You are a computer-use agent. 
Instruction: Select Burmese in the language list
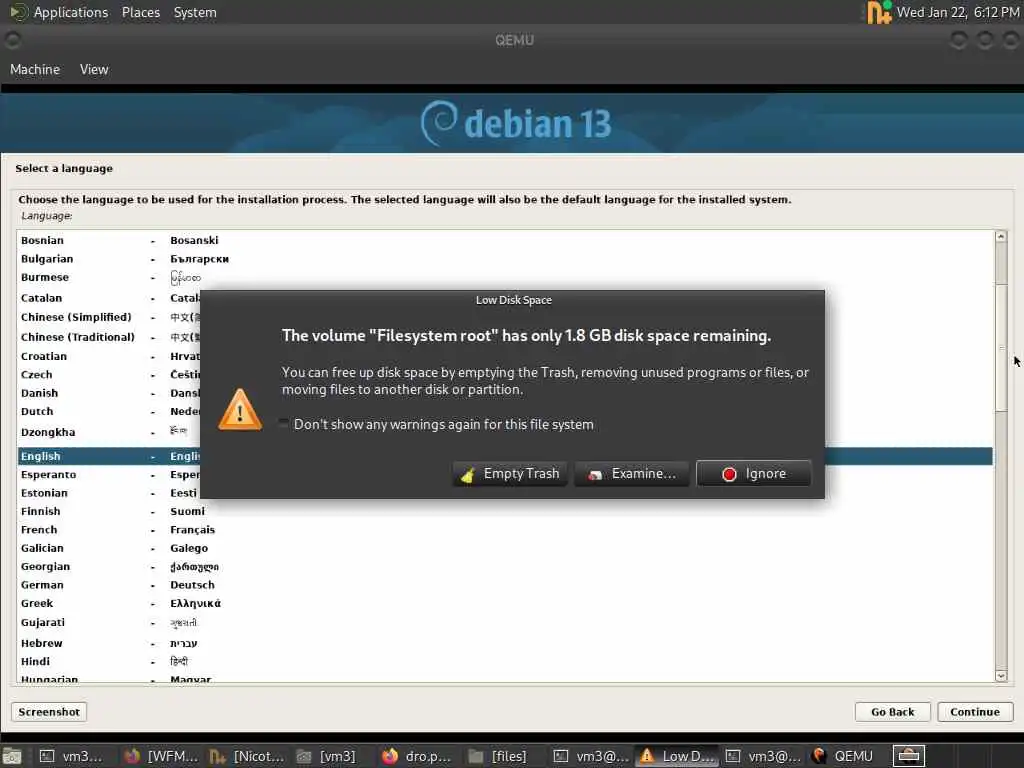tap(505, 278)
